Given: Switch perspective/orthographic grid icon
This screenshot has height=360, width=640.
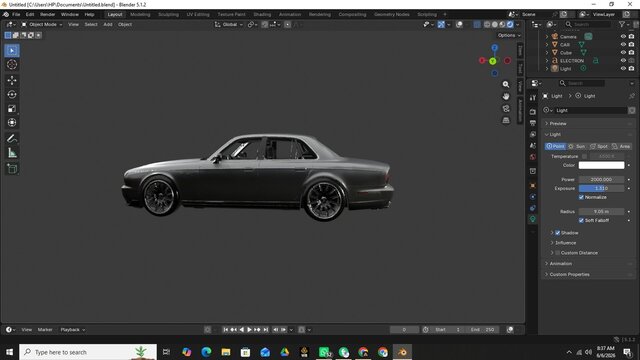Looking at the screenshot, I should point(506,120).
